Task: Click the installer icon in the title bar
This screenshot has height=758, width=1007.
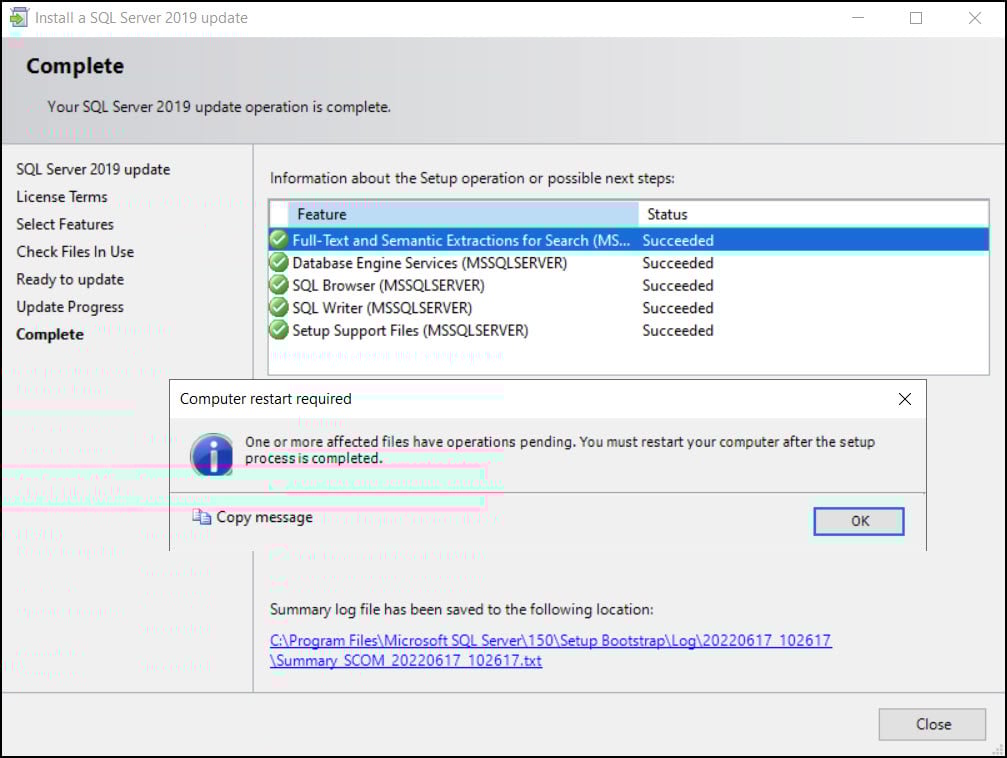Action: click(x=19, y=17)
